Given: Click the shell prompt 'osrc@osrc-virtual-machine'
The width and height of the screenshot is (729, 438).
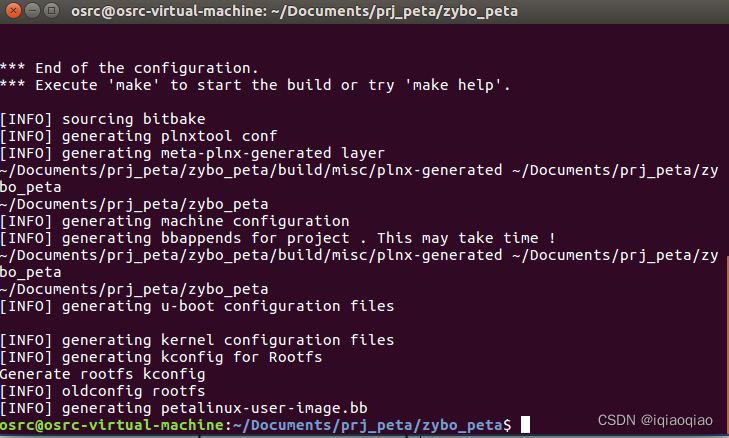Looking at the screenshot, I should coord(112,425).
